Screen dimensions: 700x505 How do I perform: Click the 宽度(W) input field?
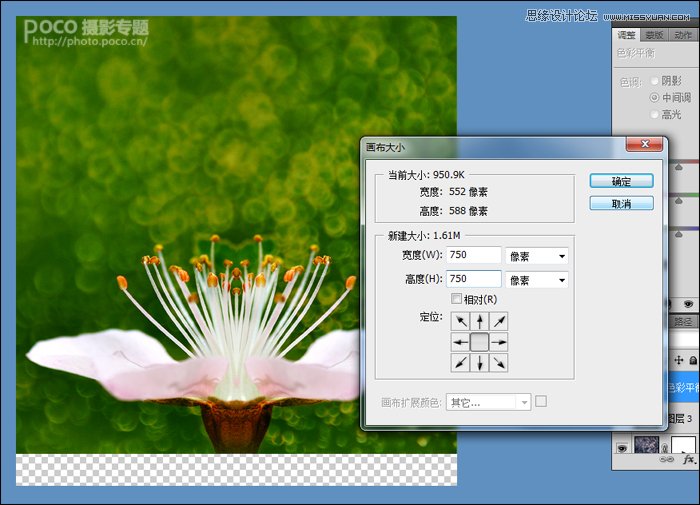tap(474, 255)
